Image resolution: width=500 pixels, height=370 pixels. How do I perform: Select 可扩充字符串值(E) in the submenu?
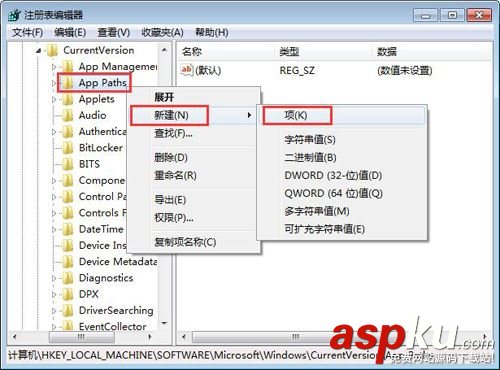tap(342, 229)
